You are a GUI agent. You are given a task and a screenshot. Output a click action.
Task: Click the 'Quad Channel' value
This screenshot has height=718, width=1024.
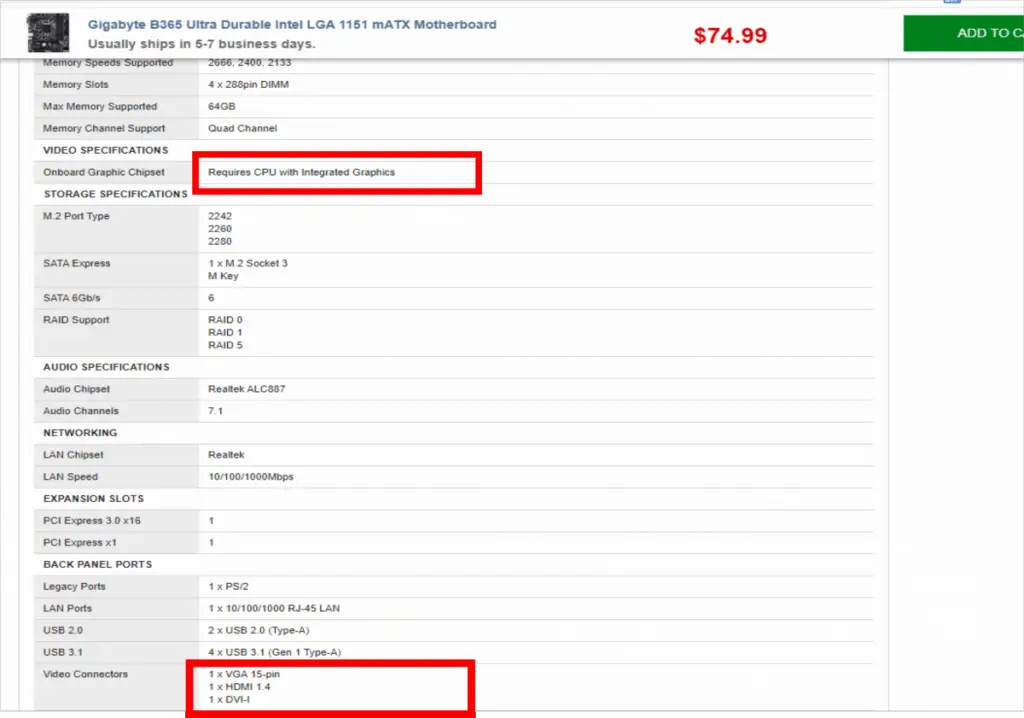242,128
